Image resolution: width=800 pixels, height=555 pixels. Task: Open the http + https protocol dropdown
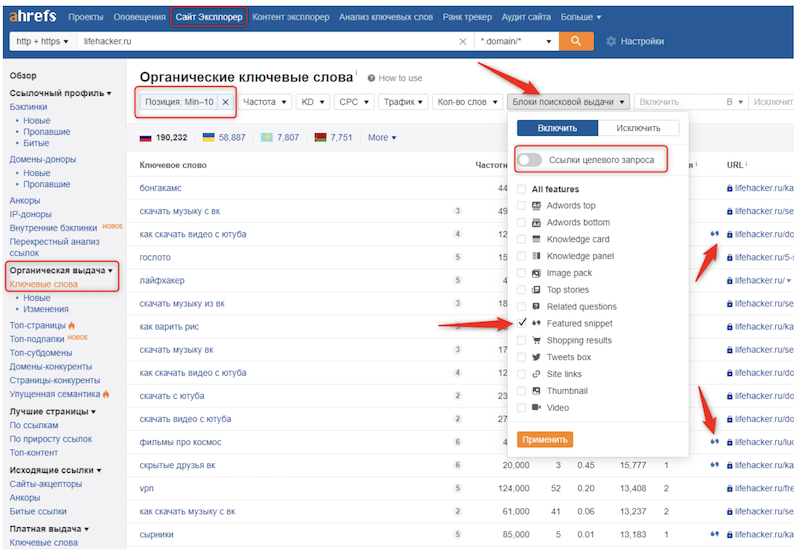(42, 41)
